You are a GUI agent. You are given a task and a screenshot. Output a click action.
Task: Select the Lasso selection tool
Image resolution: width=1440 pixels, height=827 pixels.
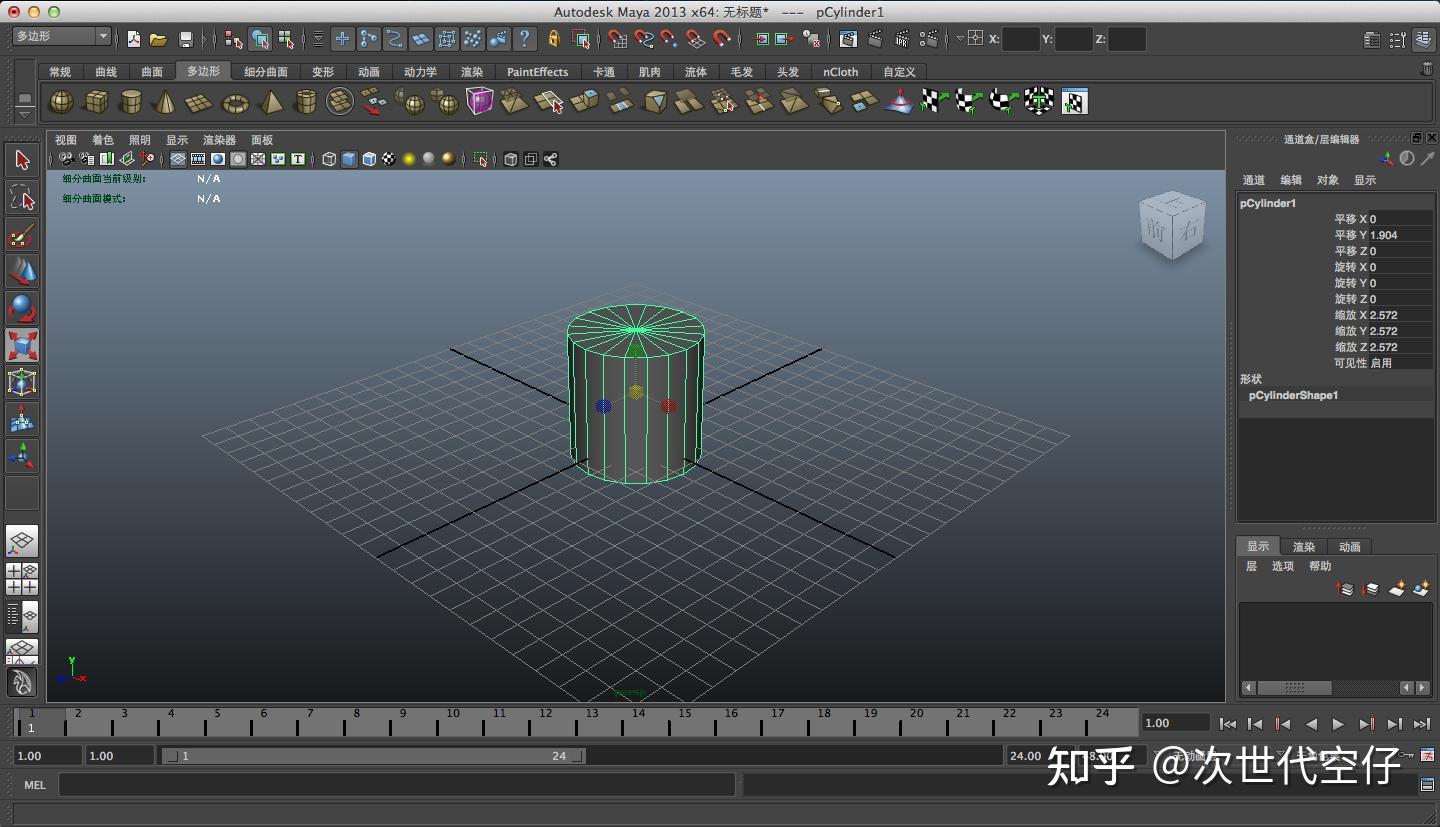pos(22,197)
